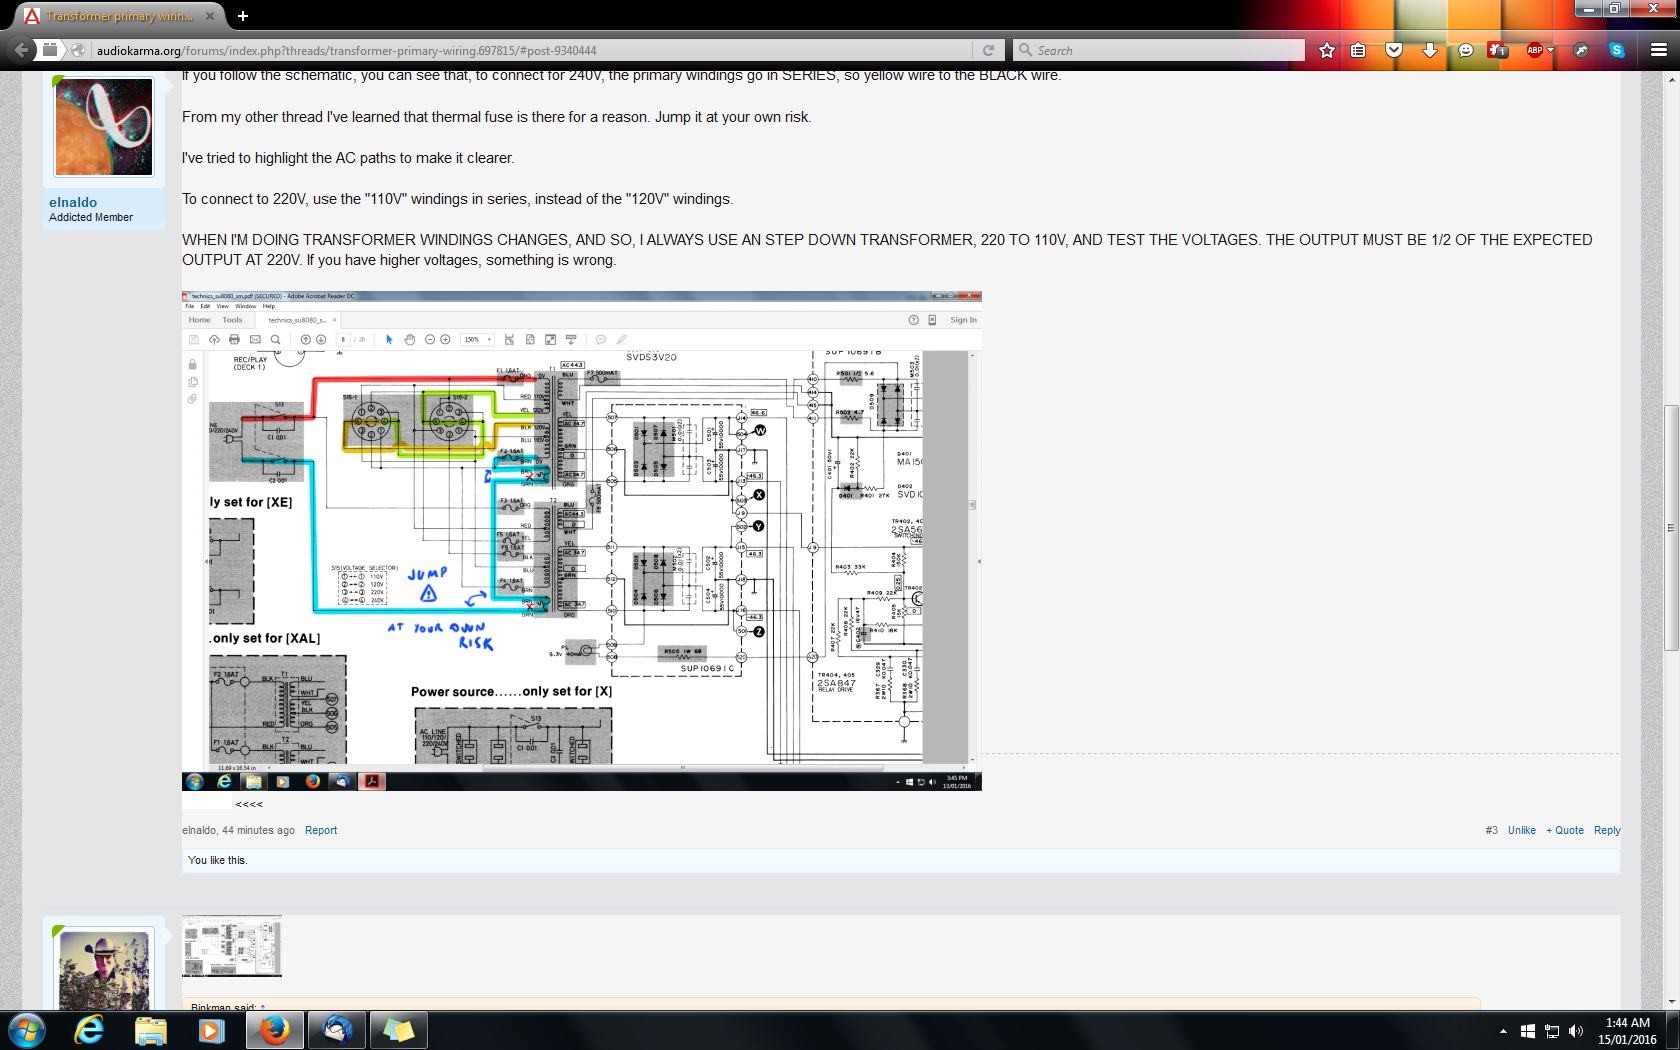Click the Show desktop button
Image resolution: width=1680 pixels, height=1050 pixels.
coord(1673,1030)
